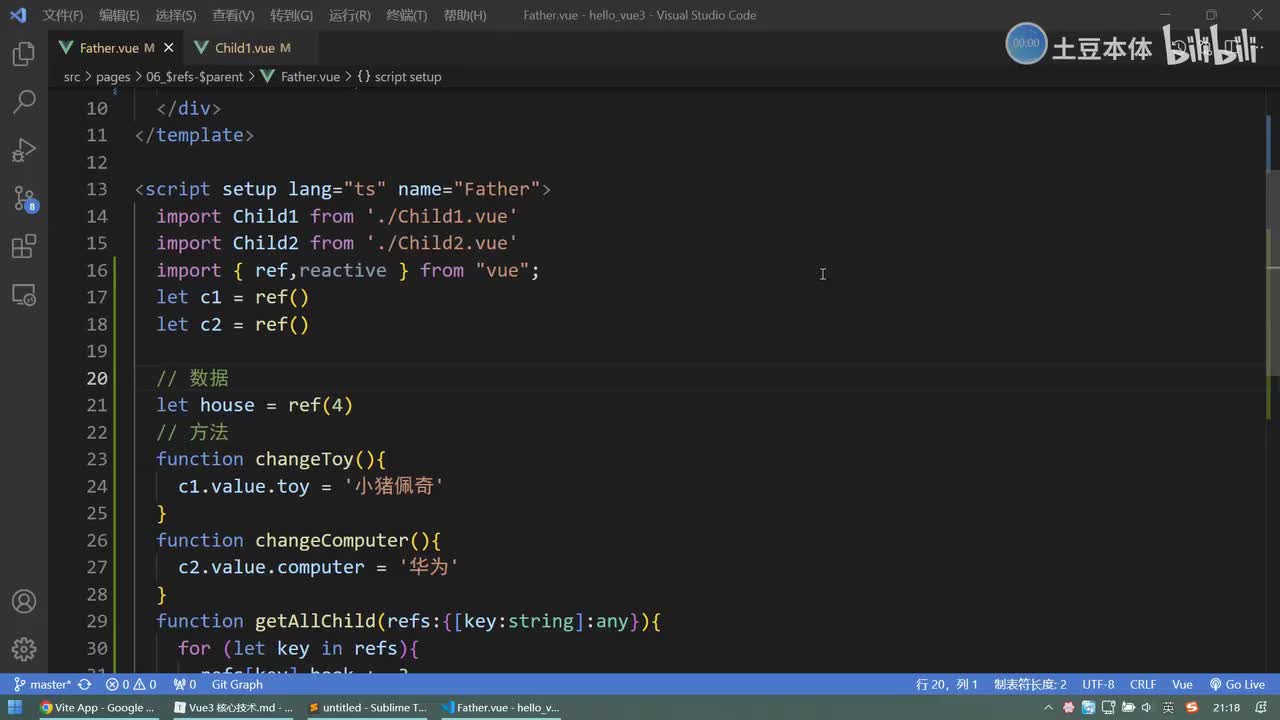Screen dimensions: 1280x720
Task: Click the master branch indicator in status bar
Action: tap(42, 685)
